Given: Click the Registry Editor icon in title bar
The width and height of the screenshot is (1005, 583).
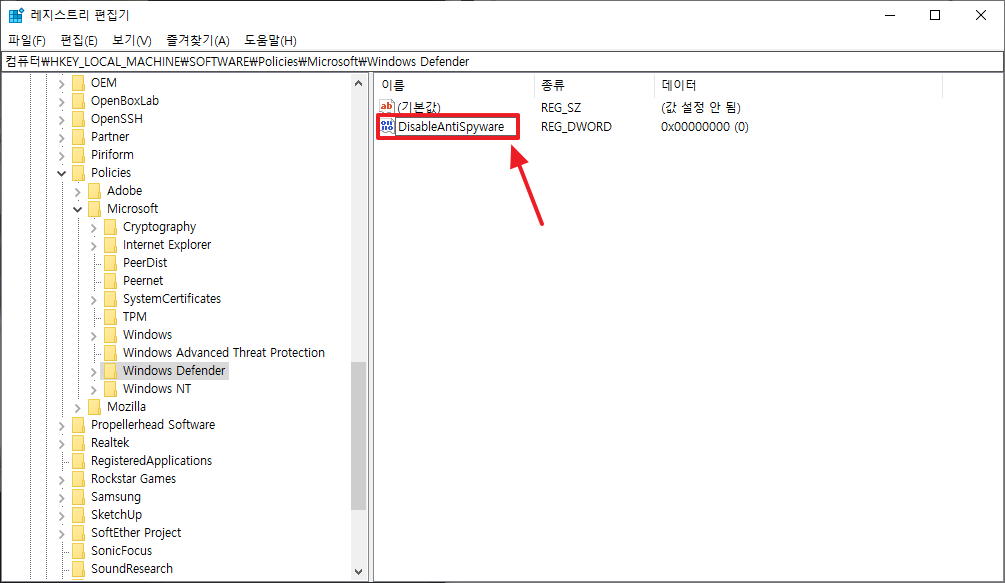Looking at the screenshot, I should pyautogui.click(x=14, y=14).
